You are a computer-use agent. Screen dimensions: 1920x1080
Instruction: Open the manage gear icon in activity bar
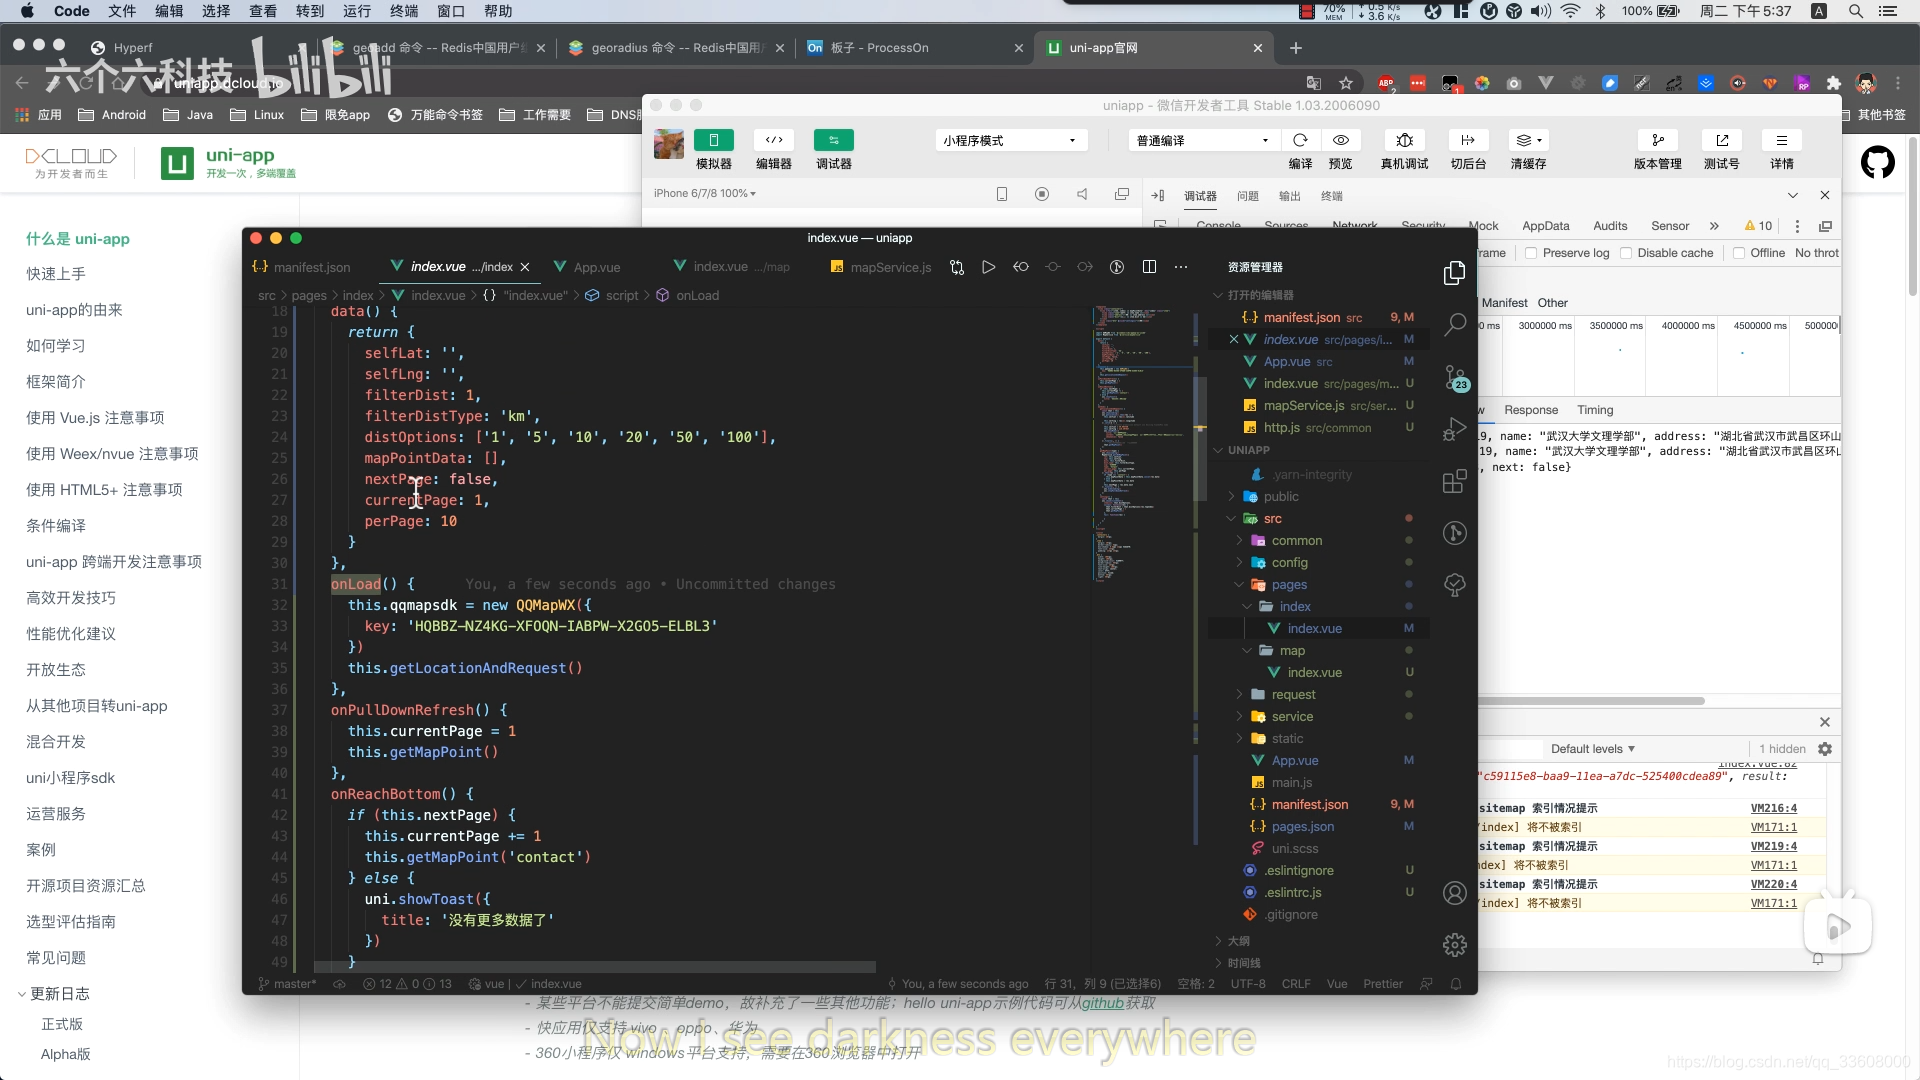point(1455,945)
